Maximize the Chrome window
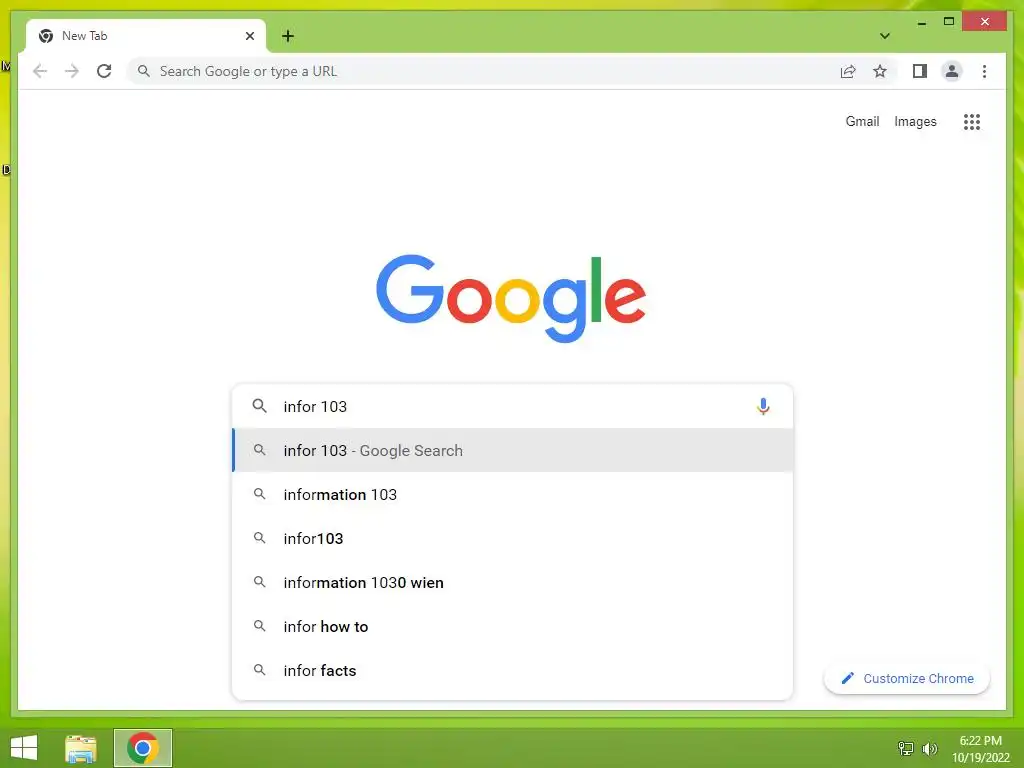Screen dimensions: 1024x768 [x=949, y=22]
